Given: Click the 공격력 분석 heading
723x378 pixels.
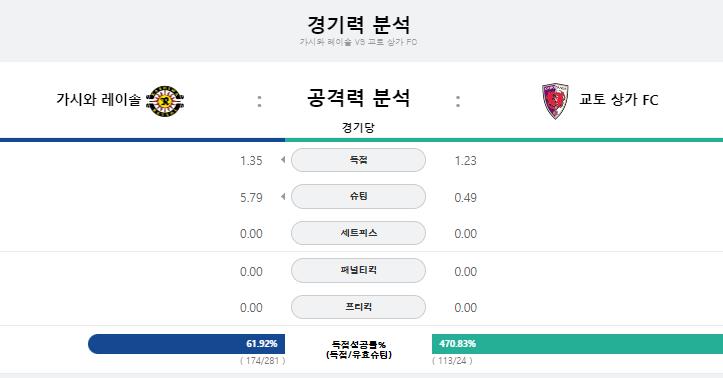Looking at the screenshot, I should point(358,98).
